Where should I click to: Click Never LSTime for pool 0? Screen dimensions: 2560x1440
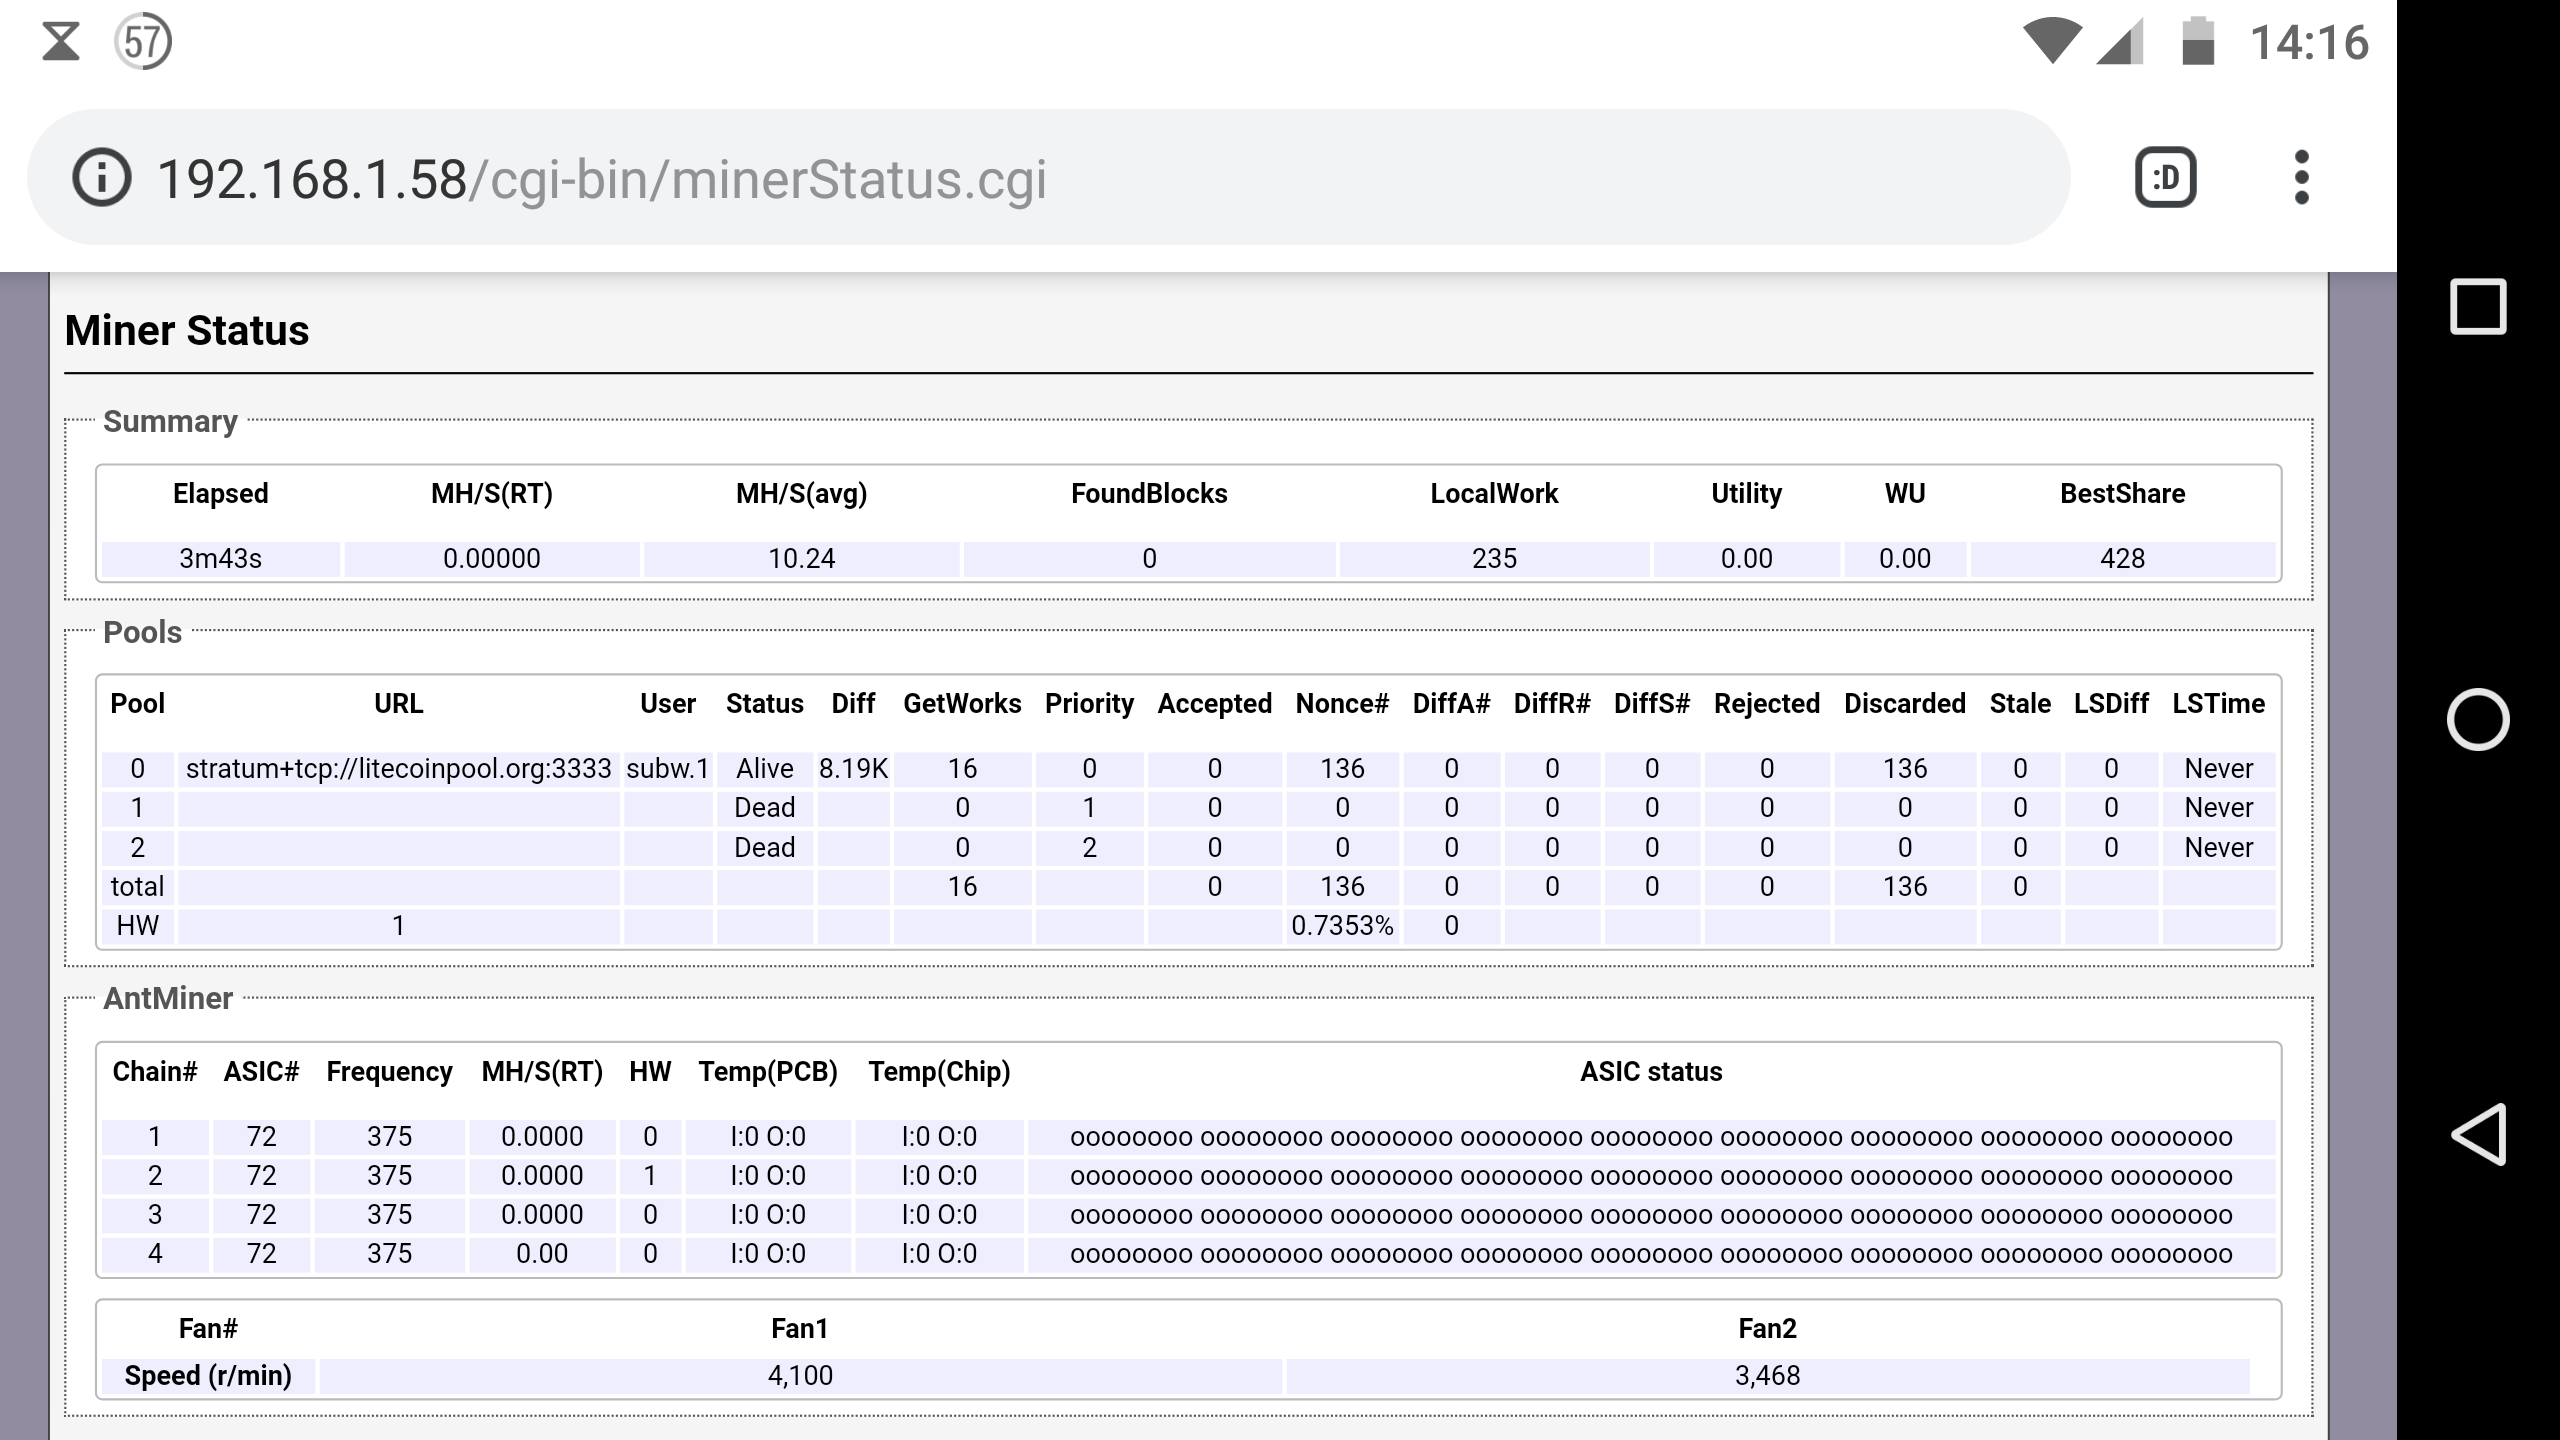tap(2218, 768)
